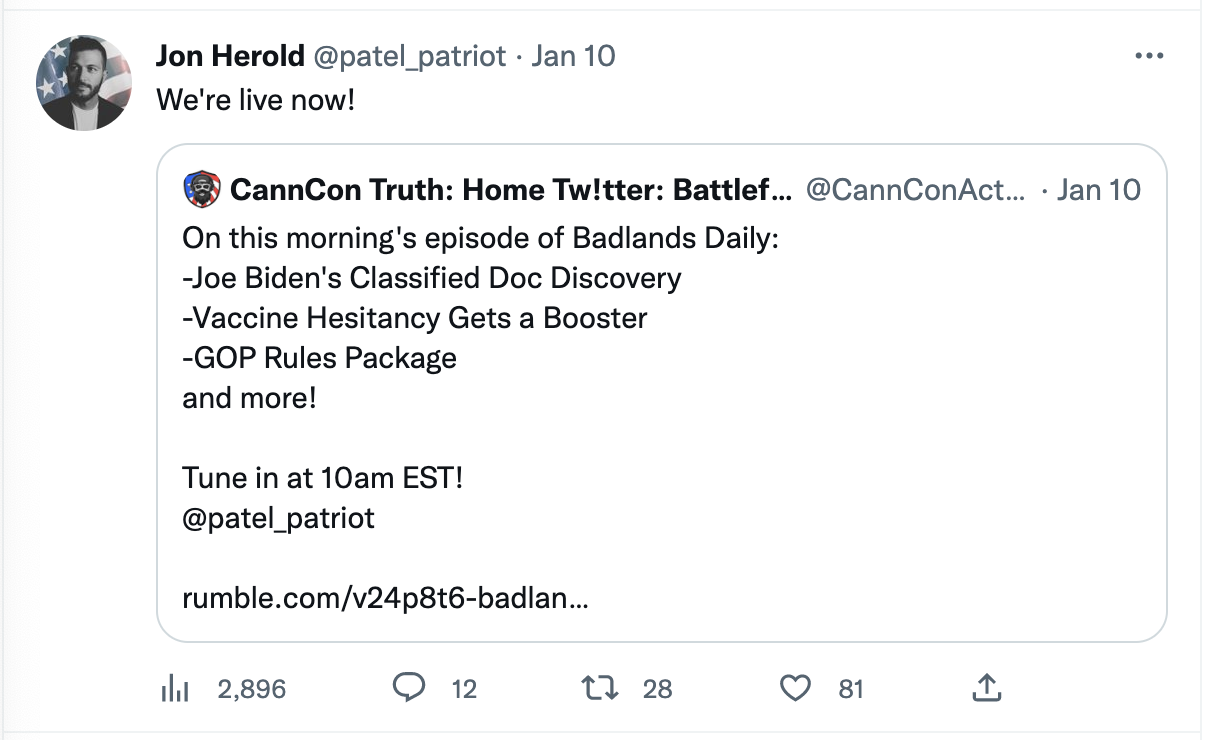Click the Jan 10 timestamp on Jon Herold's tweet

[x=574, y=55]
